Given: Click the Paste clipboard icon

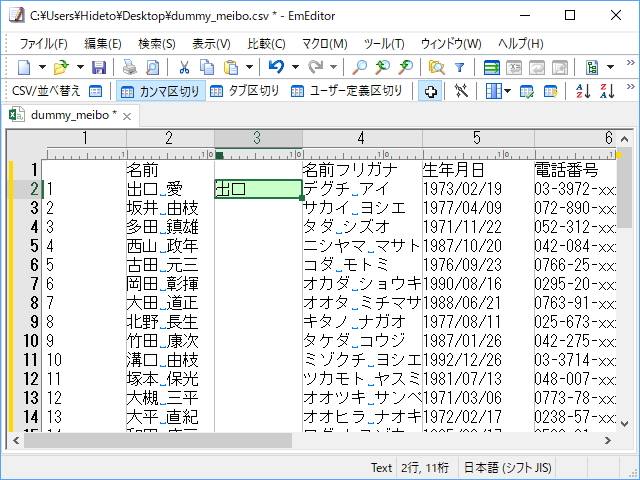Looking at the screenshot, I should [231, 67].
